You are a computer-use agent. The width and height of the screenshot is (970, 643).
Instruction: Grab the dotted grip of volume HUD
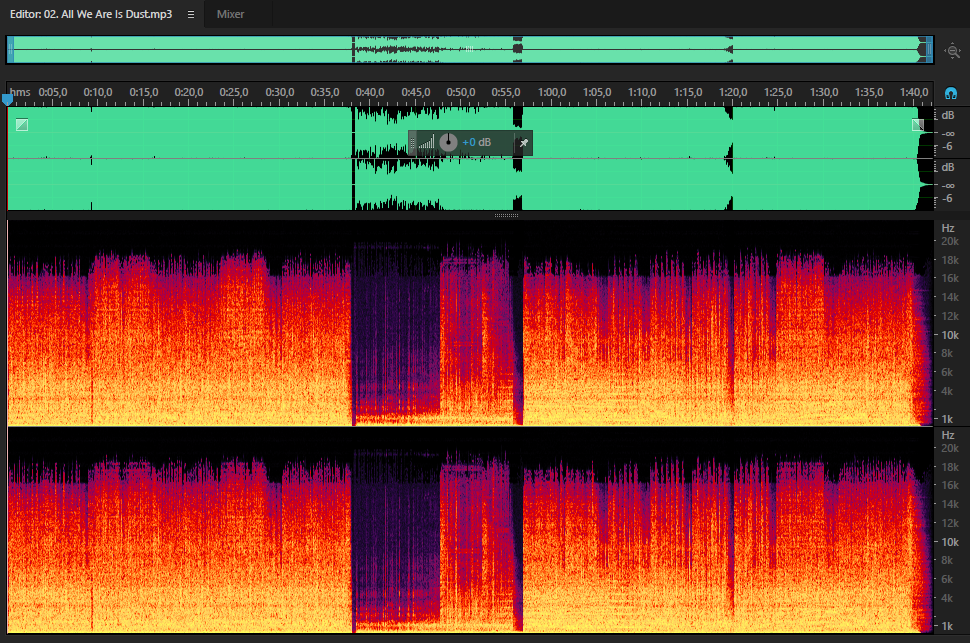(413, 143)
